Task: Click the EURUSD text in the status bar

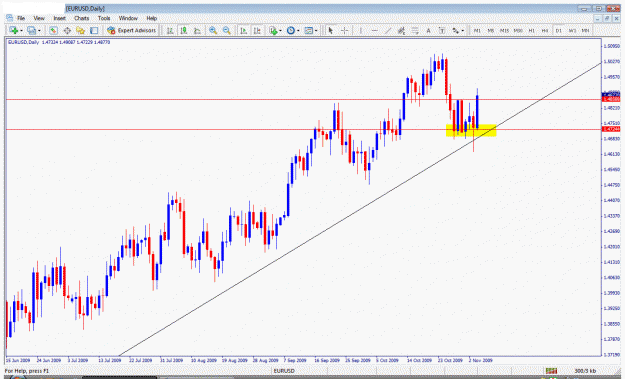Action: coord(284,371)
